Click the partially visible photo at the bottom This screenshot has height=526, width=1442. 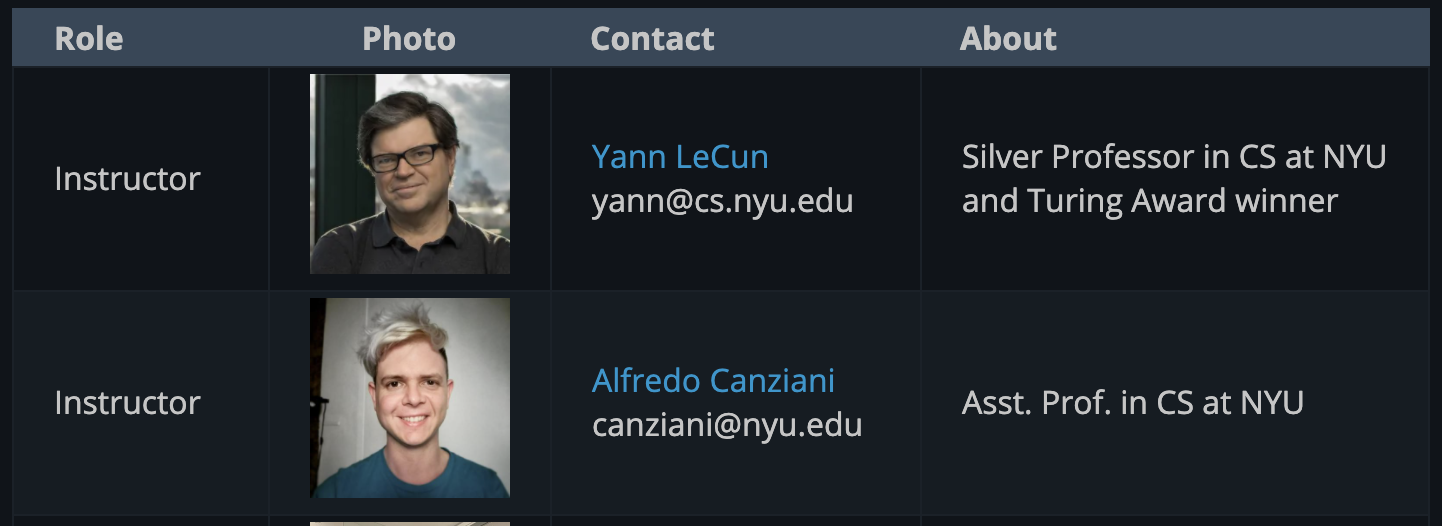(x=410, y=523)
